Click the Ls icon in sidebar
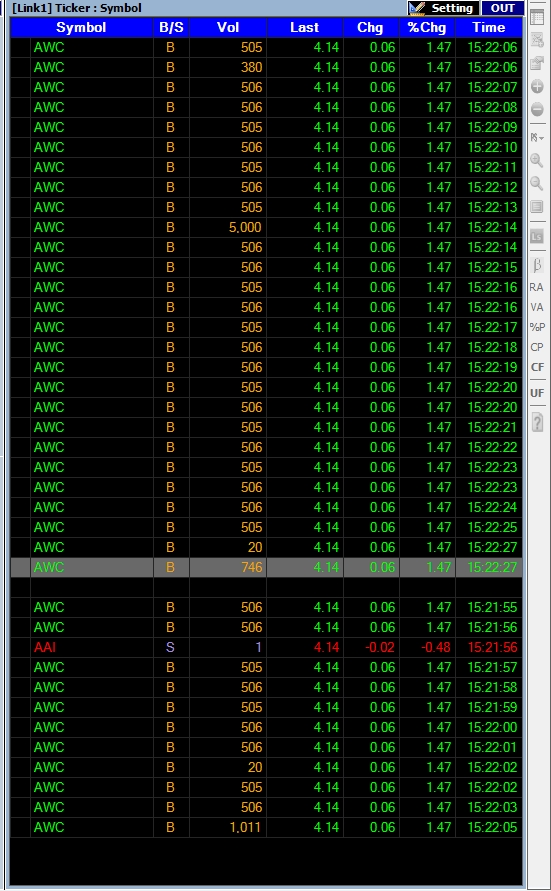The image size is (551, 891). (x=537, y=236)
